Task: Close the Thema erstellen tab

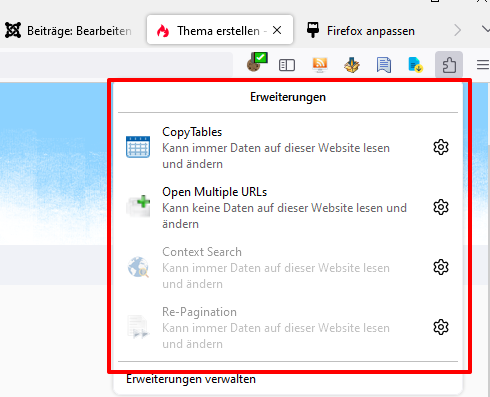Action: point(277,30)
